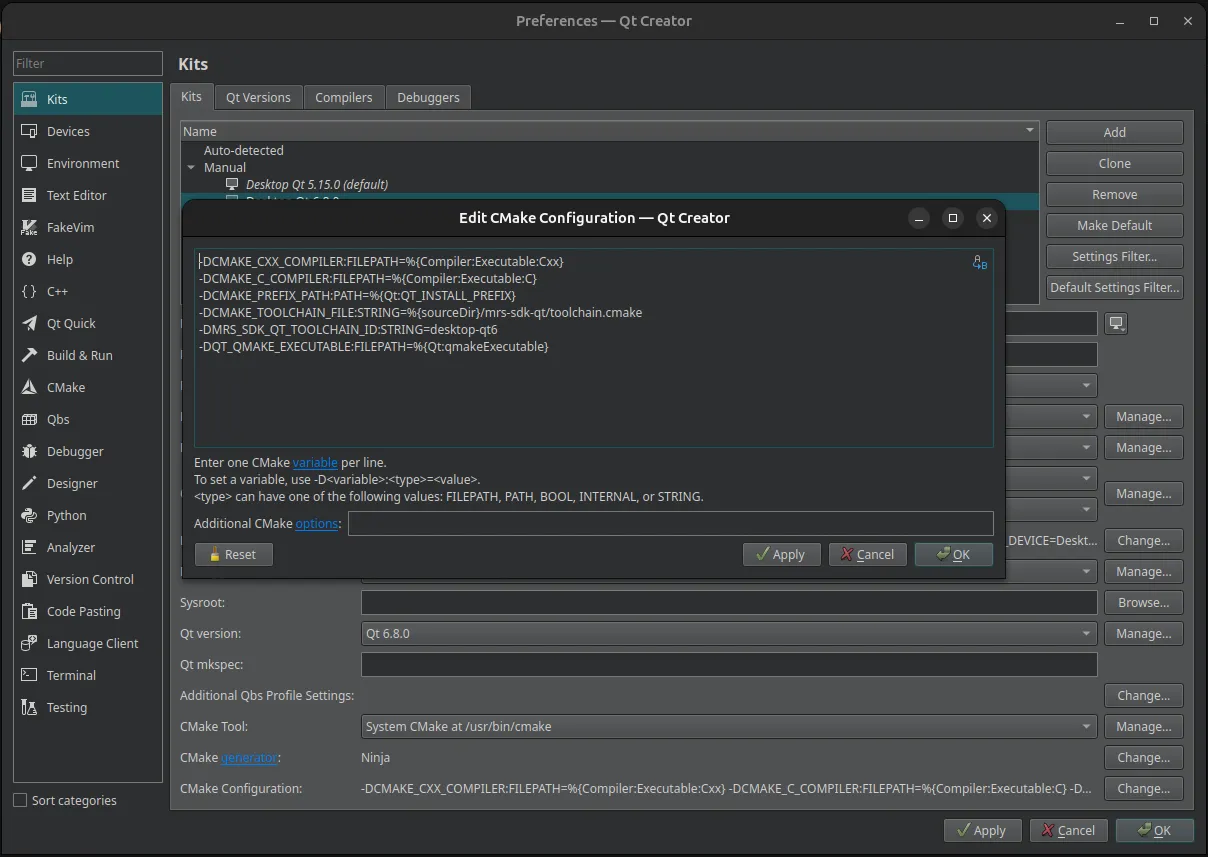Open the Testing category icon
This screenshot has width=1208, height=857.
(29, 707)
